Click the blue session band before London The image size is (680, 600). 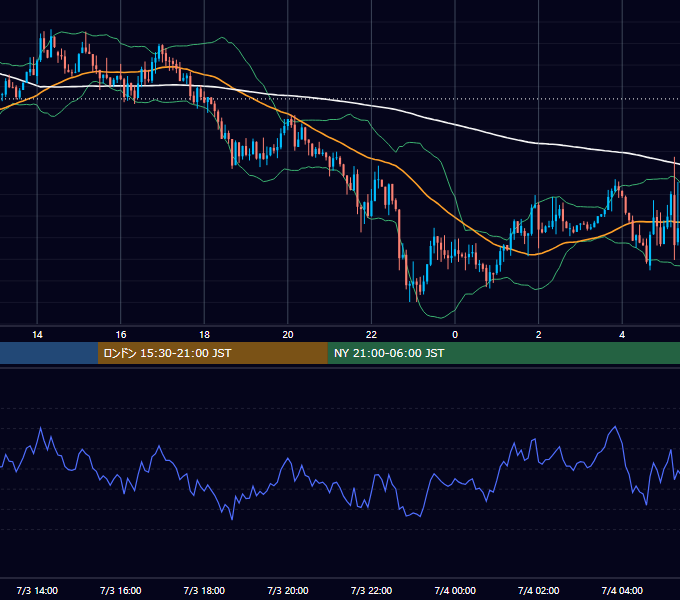pyautogui.click(x=49, y=353)
